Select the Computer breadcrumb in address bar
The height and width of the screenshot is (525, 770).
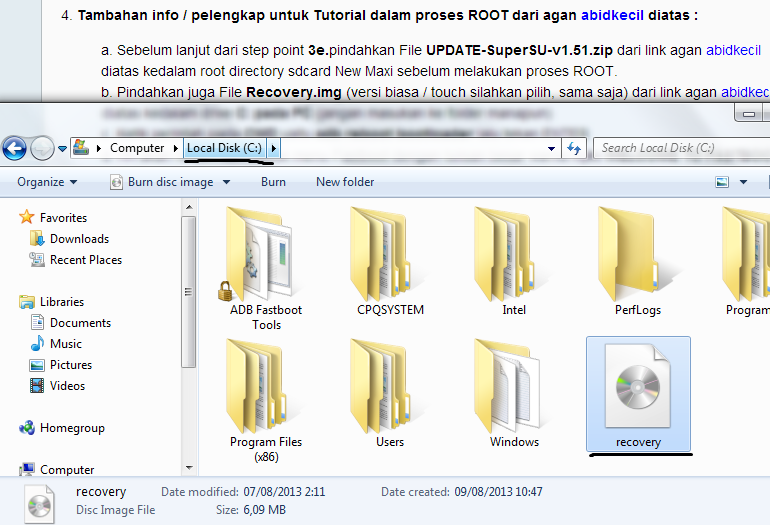click(137, 148)
